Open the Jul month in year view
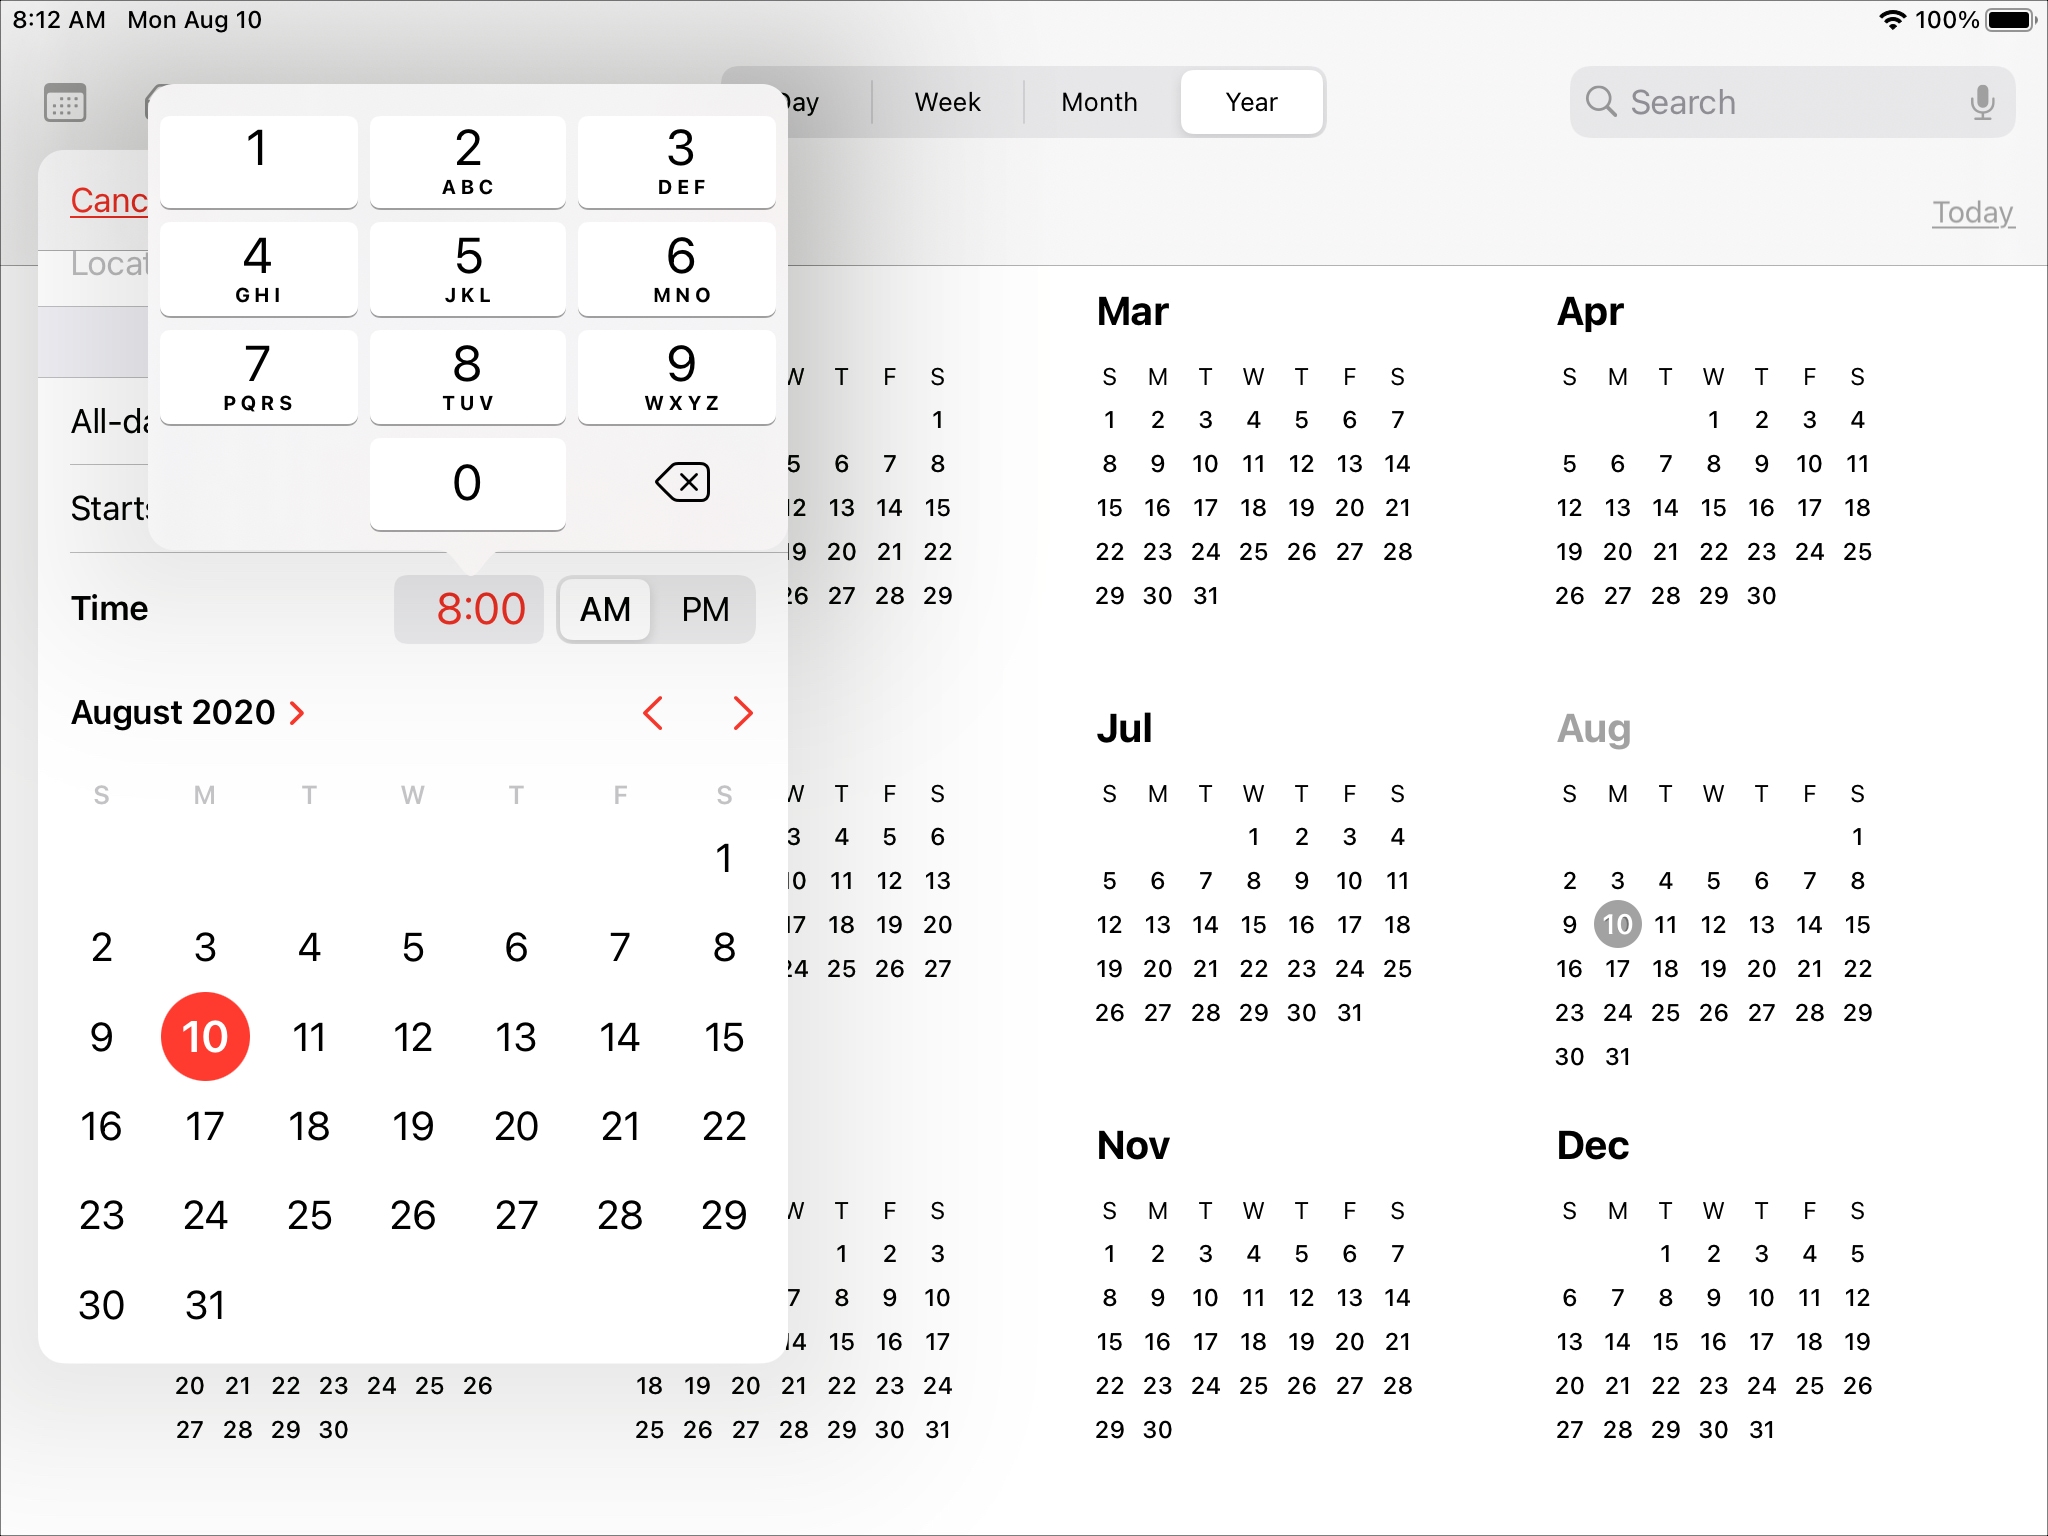The image size is (2048, 1536). click(x=1124, y=729)
